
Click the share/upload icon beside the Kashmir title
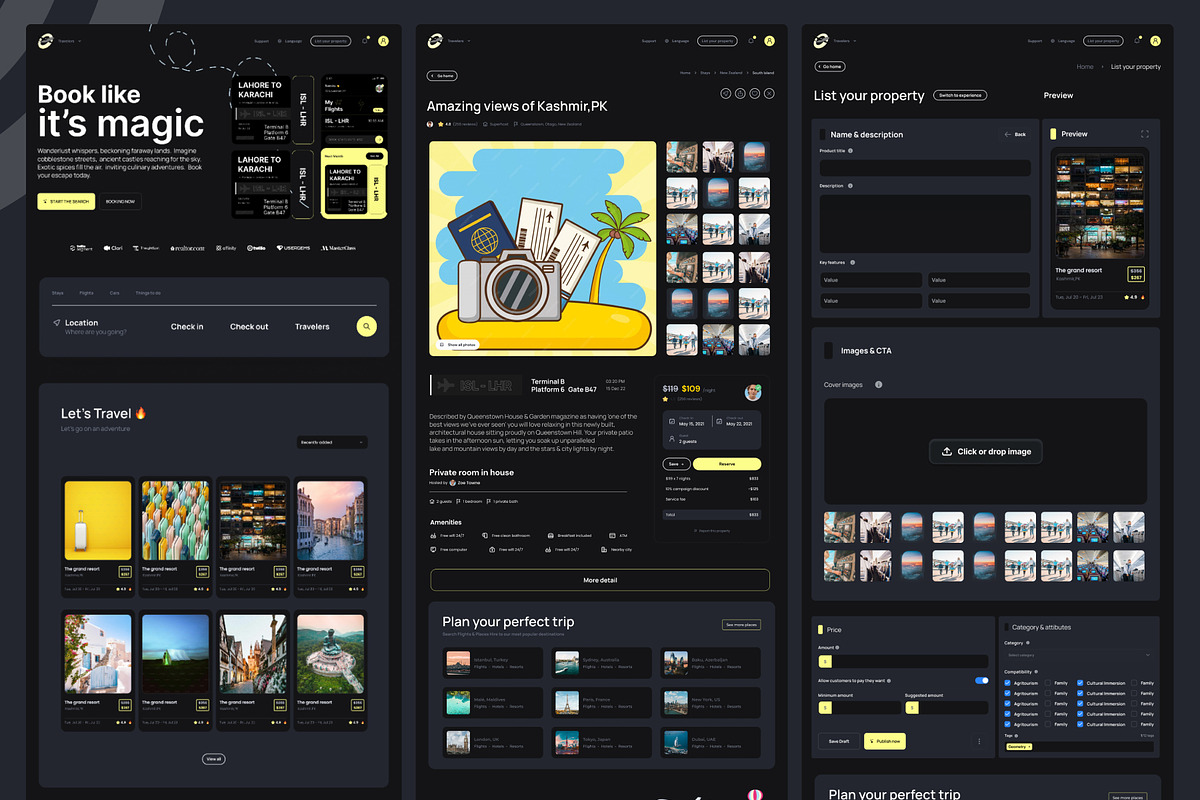point(740,93)
